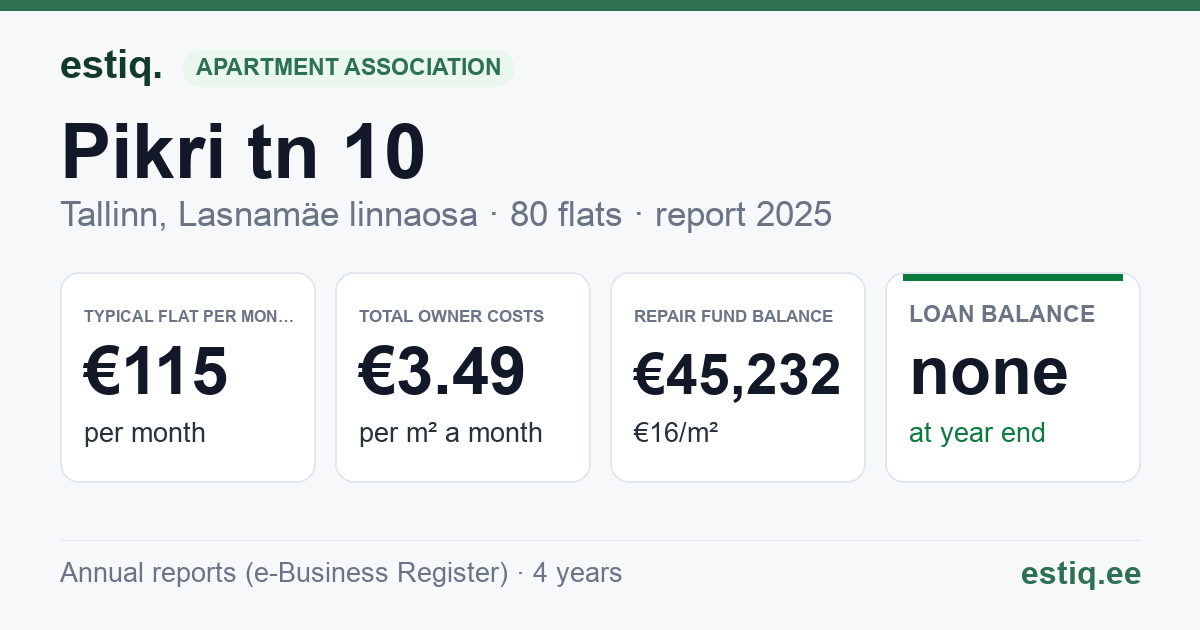The image size is (1200, 630).
Task: Click the Annual reports (e-Business Register) text
Action: point(284,573)
